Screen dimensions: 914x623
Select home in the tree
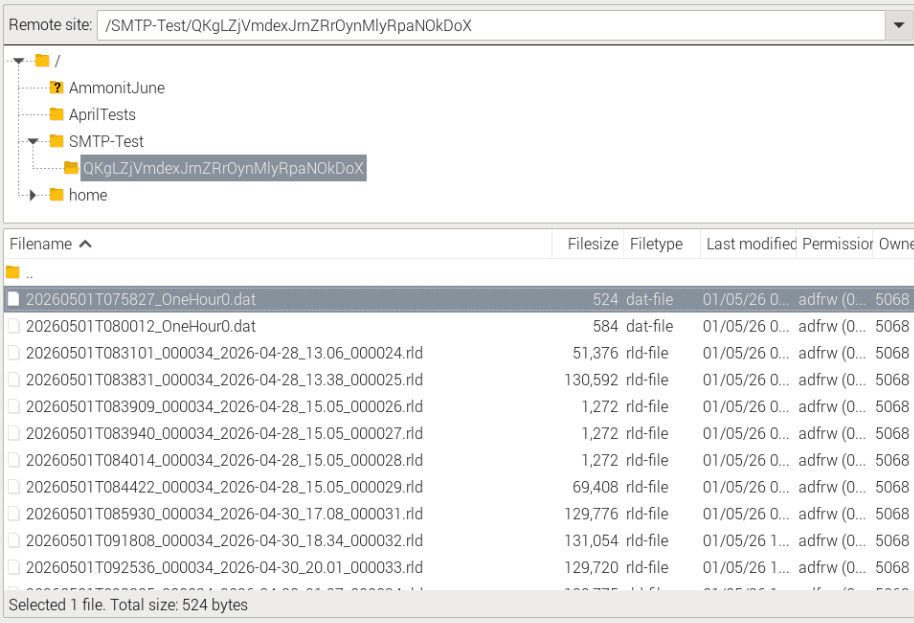[x=88, y=195]
